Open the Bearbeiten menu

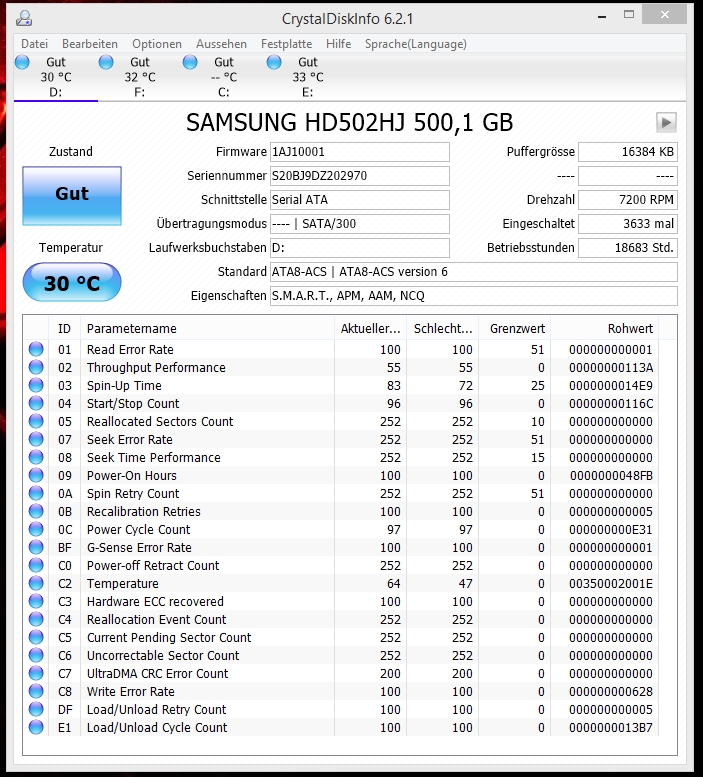[x=90, y=44]
